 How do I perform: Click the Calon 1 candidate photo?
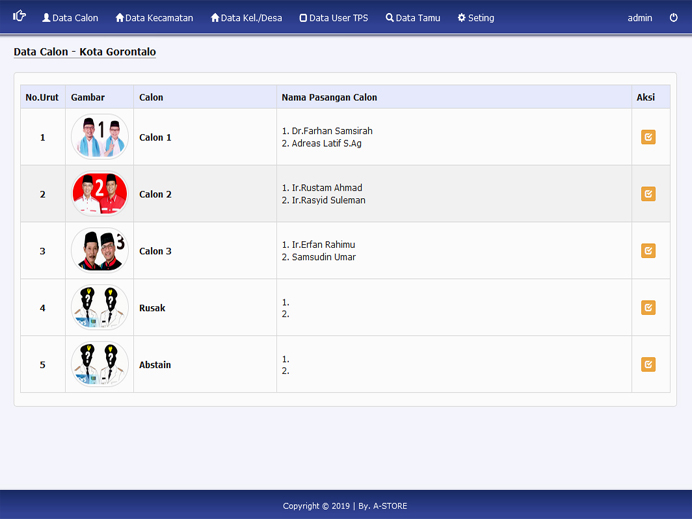coord(100,137)
